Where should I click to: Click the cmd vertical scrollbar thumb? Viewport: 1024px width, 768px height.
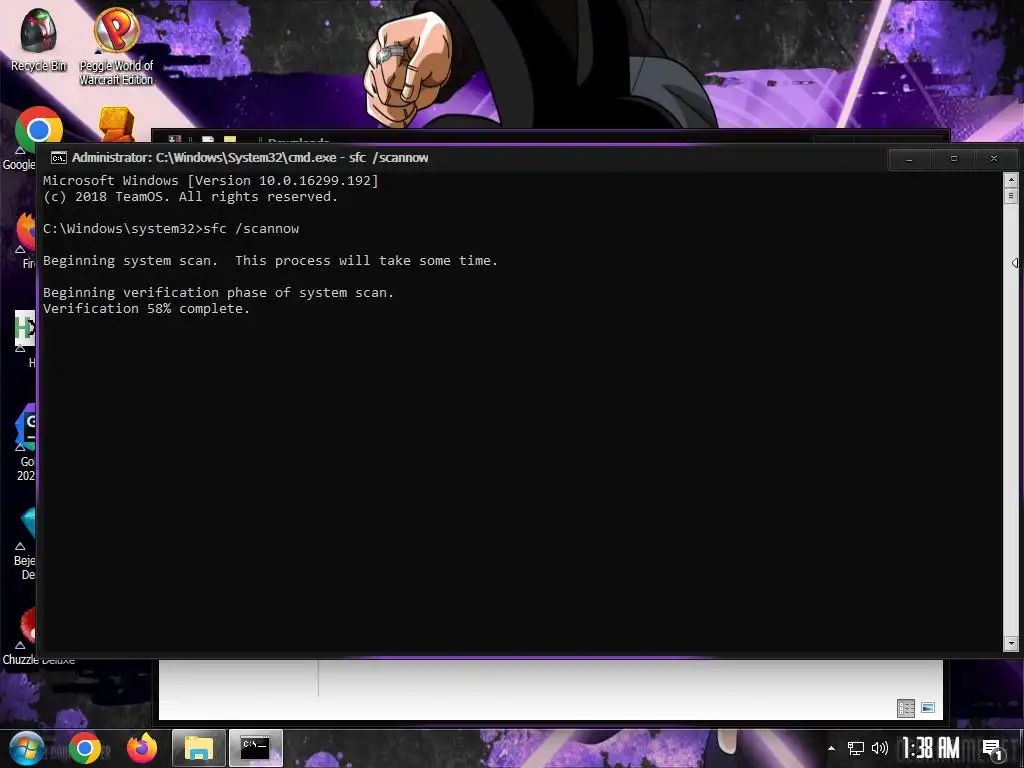[x=1011, y=195]
